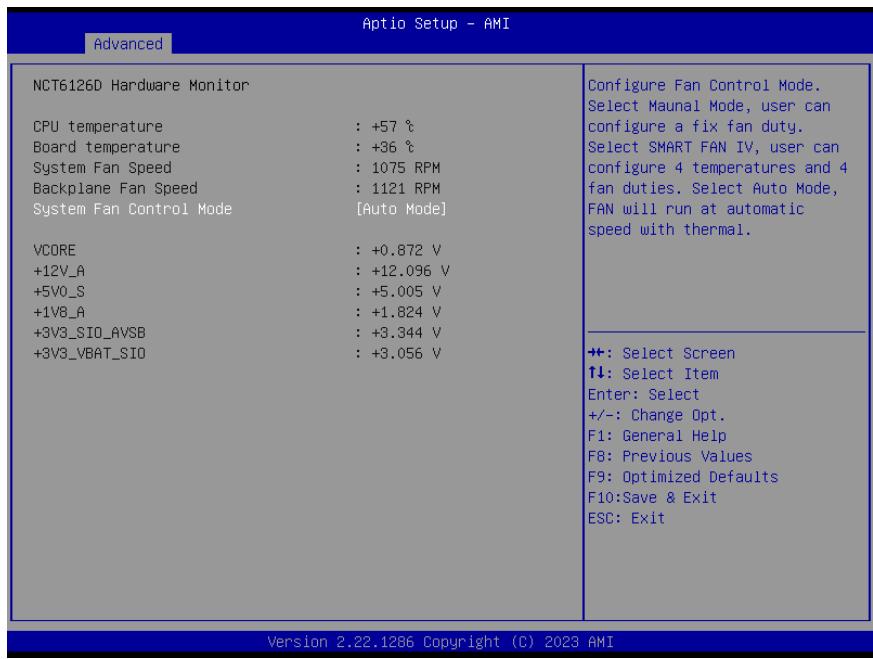Click the F9: Optimized Defaults hint
The image size is (873, 659).
coord(683,477)
